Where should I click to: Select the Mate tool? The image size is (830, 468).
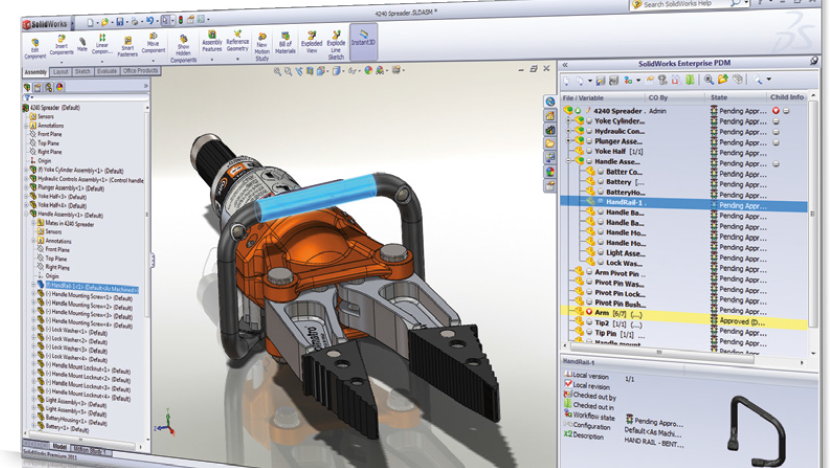81,44
